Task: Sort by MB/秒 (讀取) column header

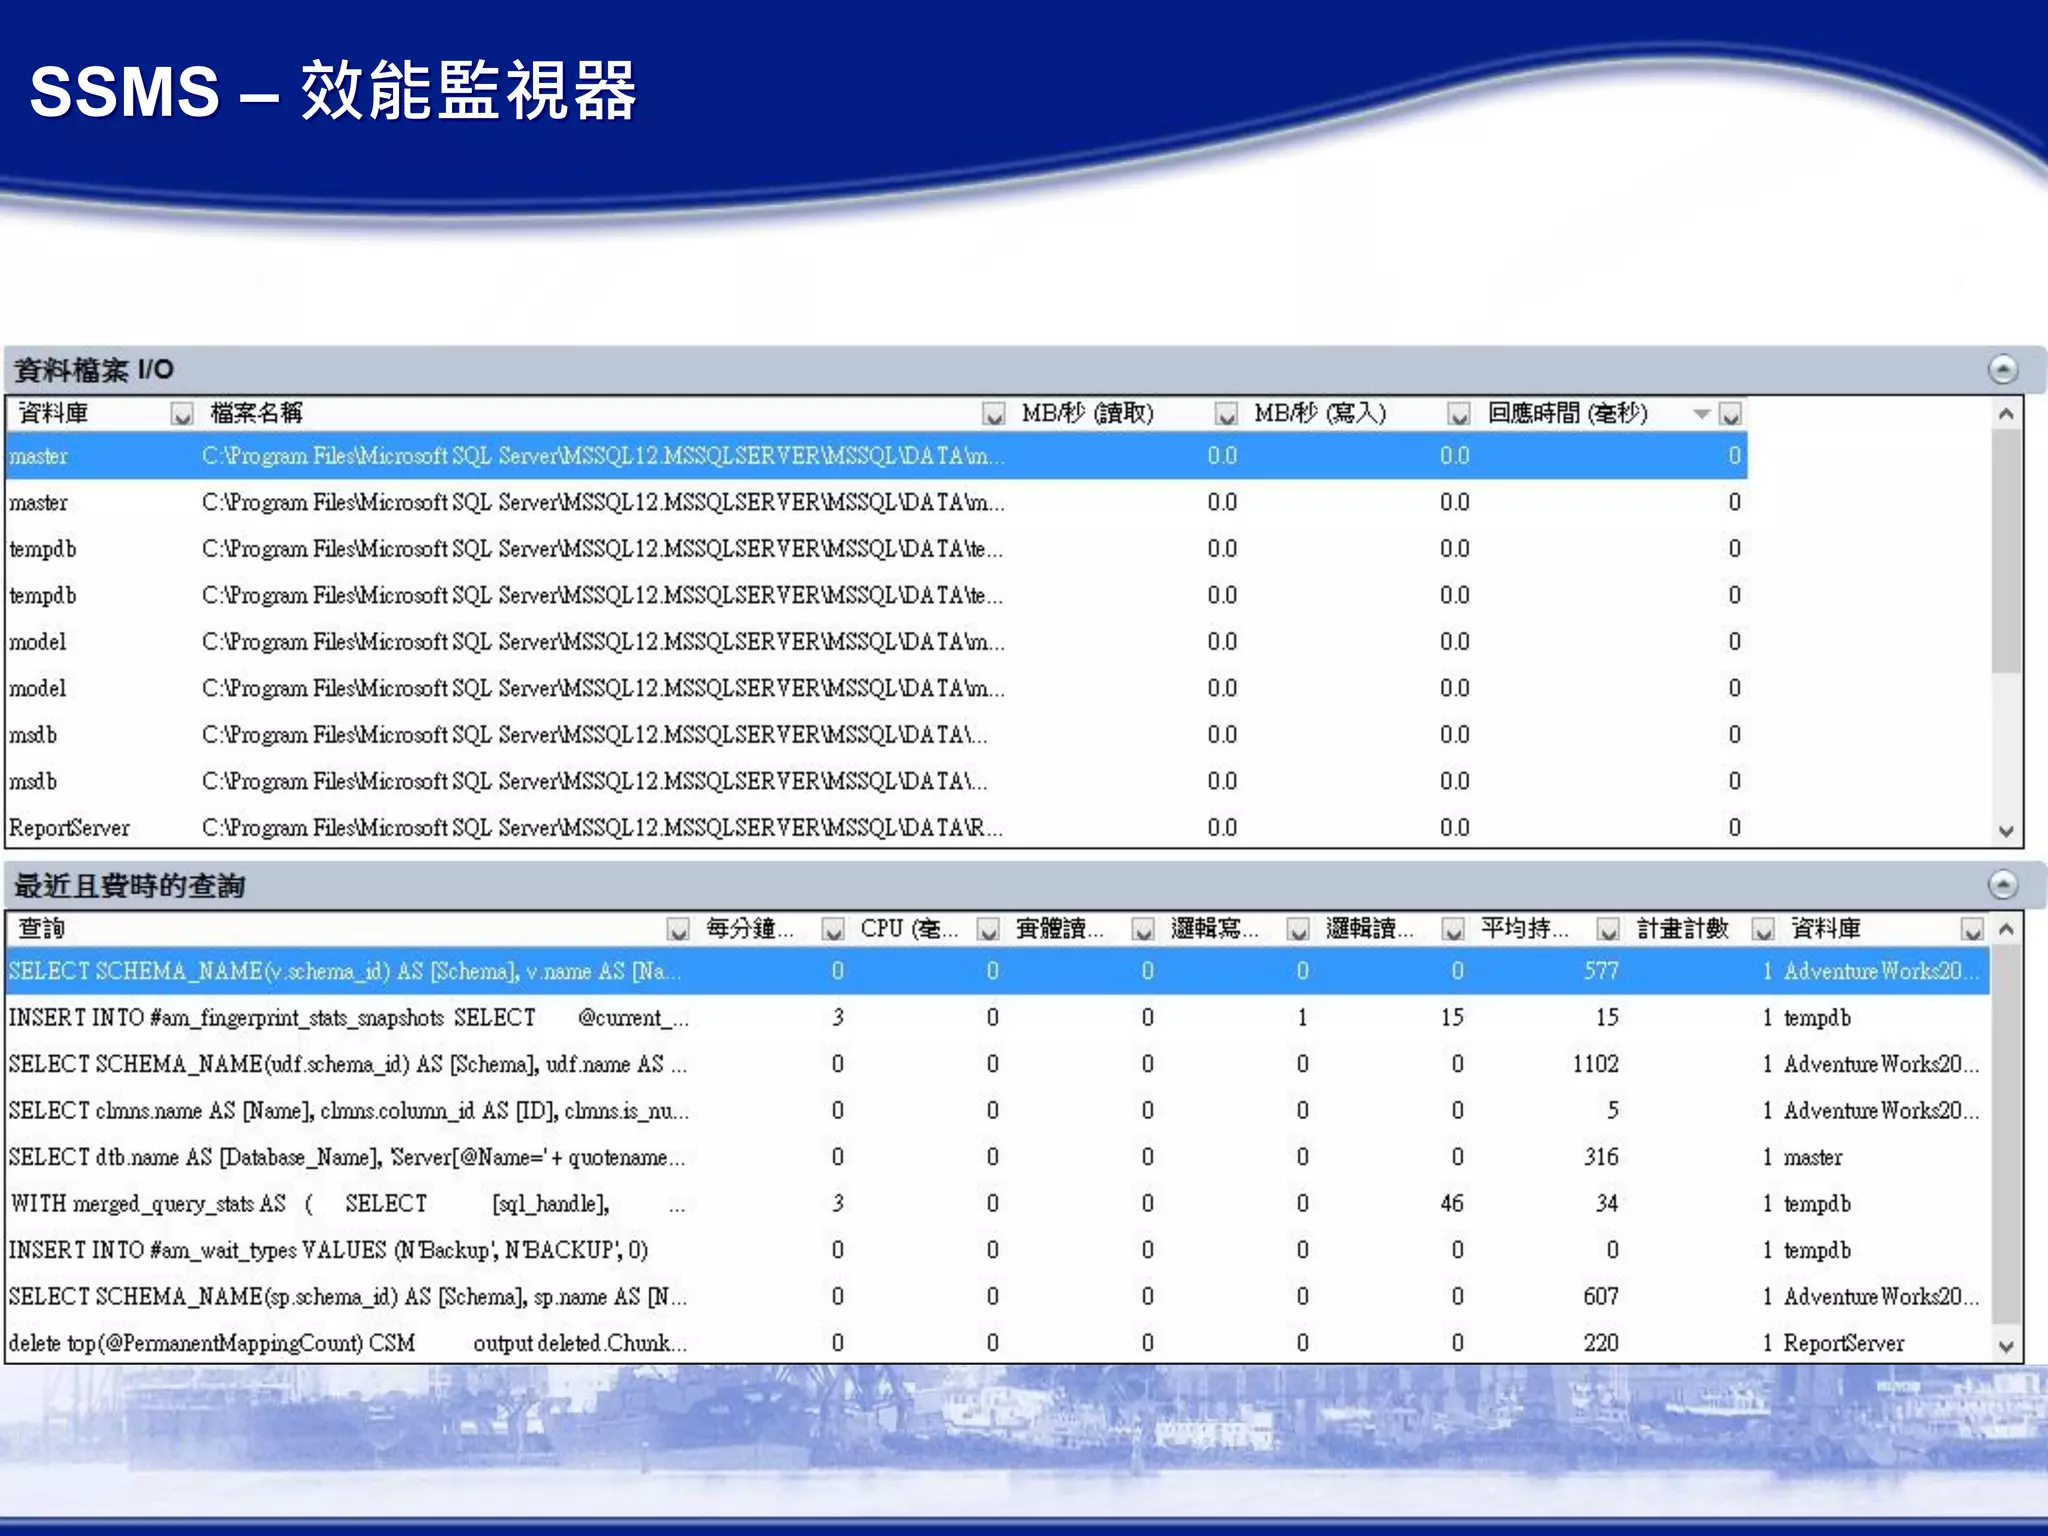Action: coord(1088,412)
